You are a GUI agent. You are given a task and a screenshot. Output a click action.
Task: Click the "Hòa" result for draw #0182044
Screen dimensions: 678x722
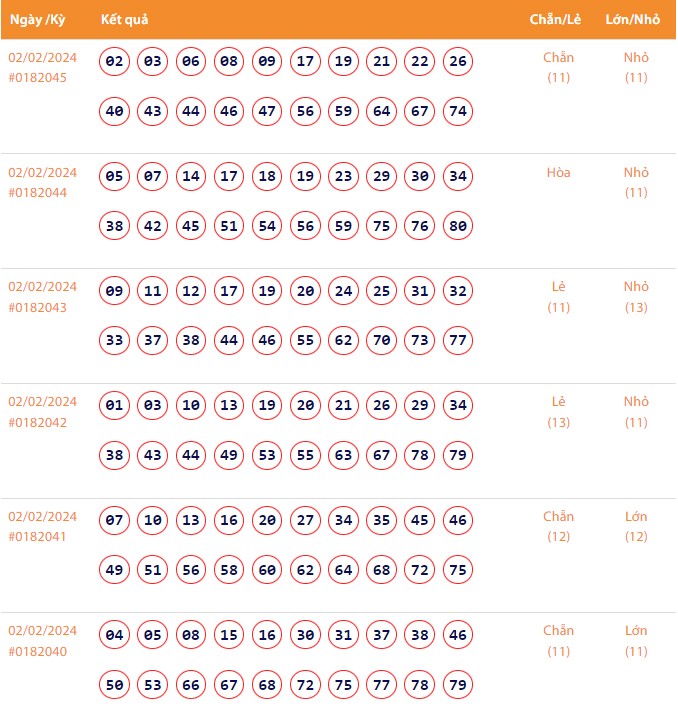click(x=558, y=173)
